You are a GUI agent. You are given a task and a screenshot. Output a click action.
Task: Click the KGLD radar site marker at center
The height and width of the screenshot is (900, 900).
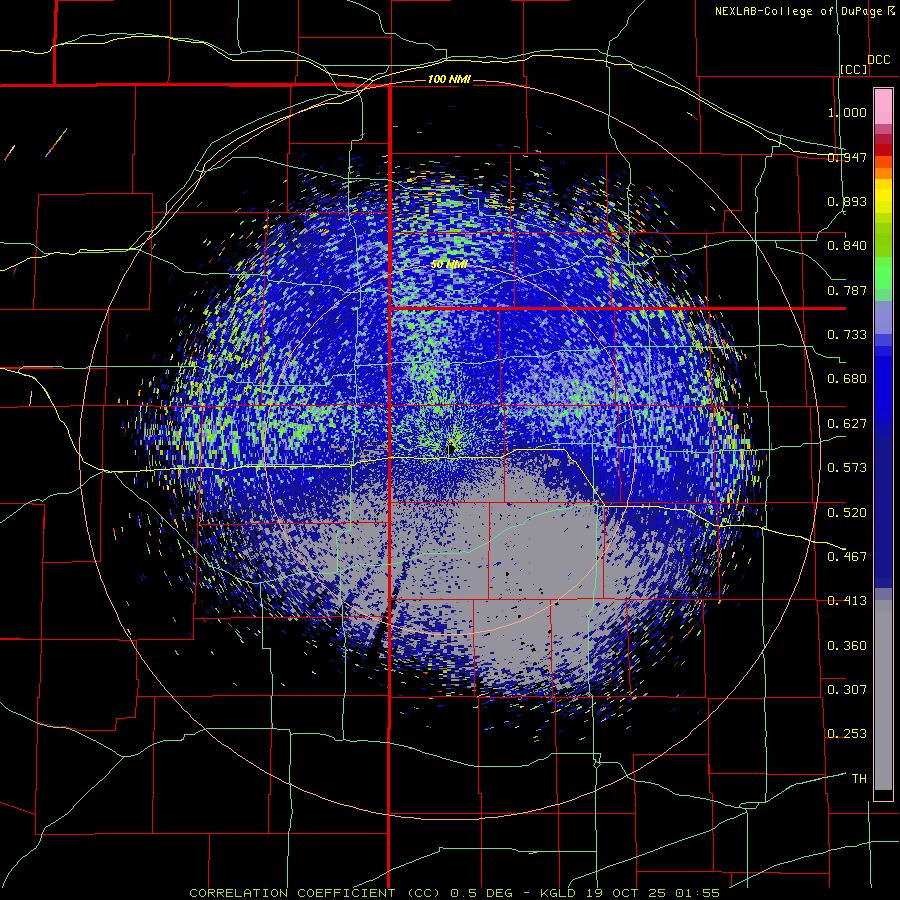pos(452,448)
